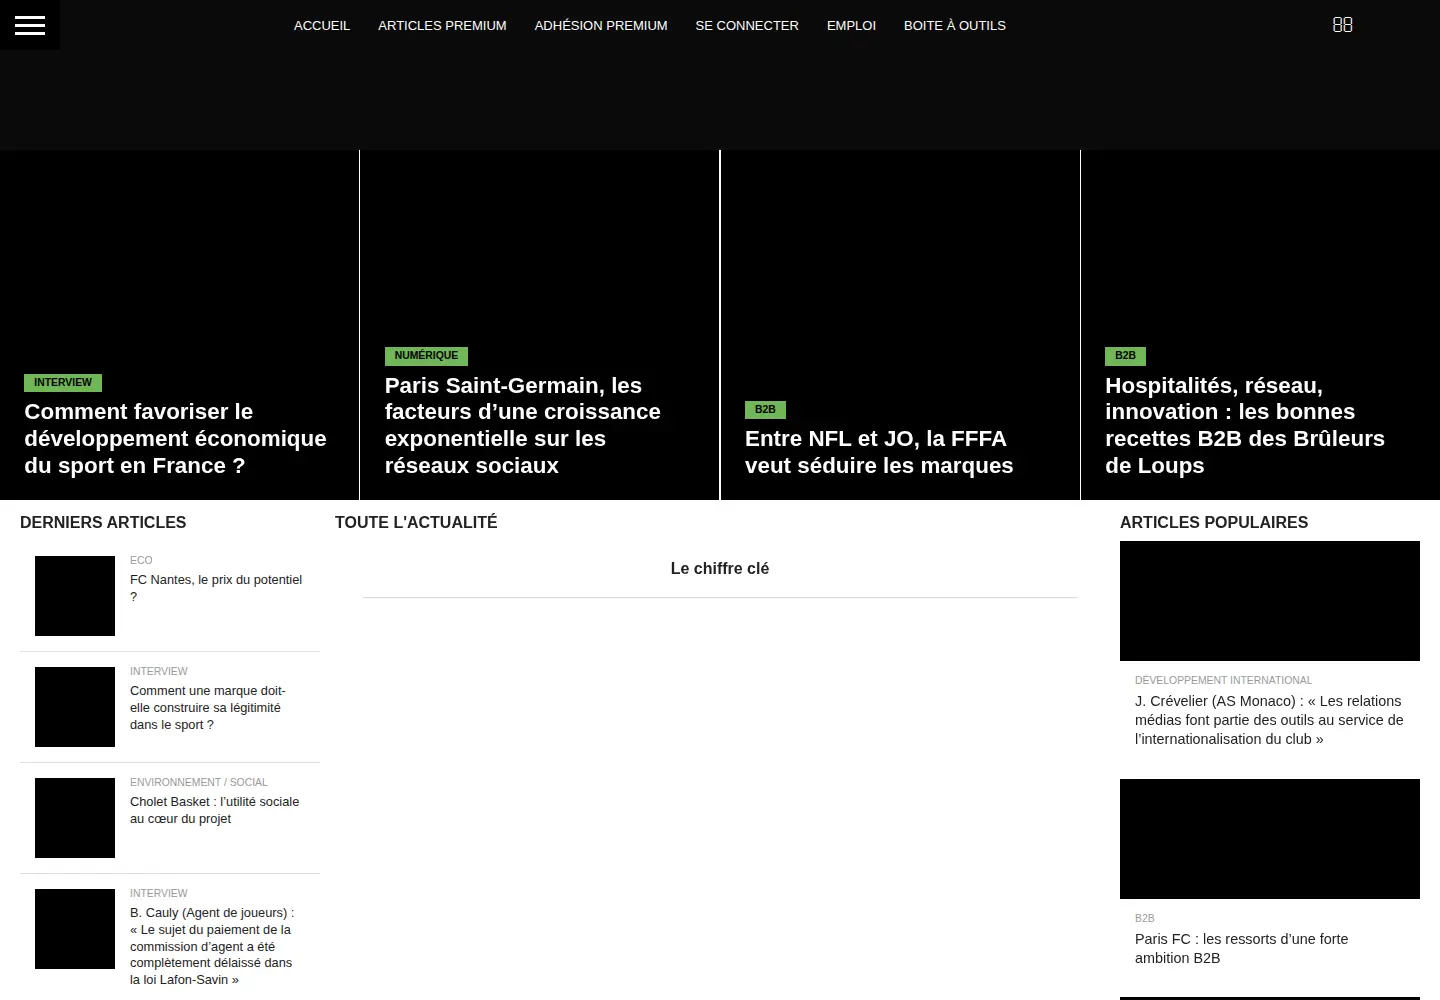Click the Le chiffre clé heading
Image resolution: width=1440 pixels, height=1000 pixels.
[720, 568]
